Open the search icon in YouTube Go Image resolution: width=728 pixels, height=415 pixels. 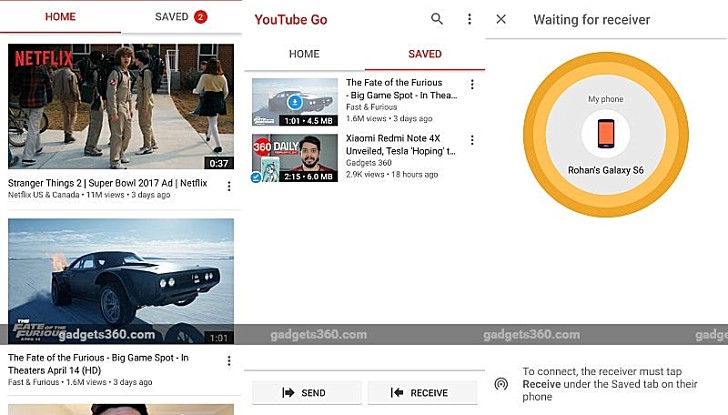click(437, 19)
